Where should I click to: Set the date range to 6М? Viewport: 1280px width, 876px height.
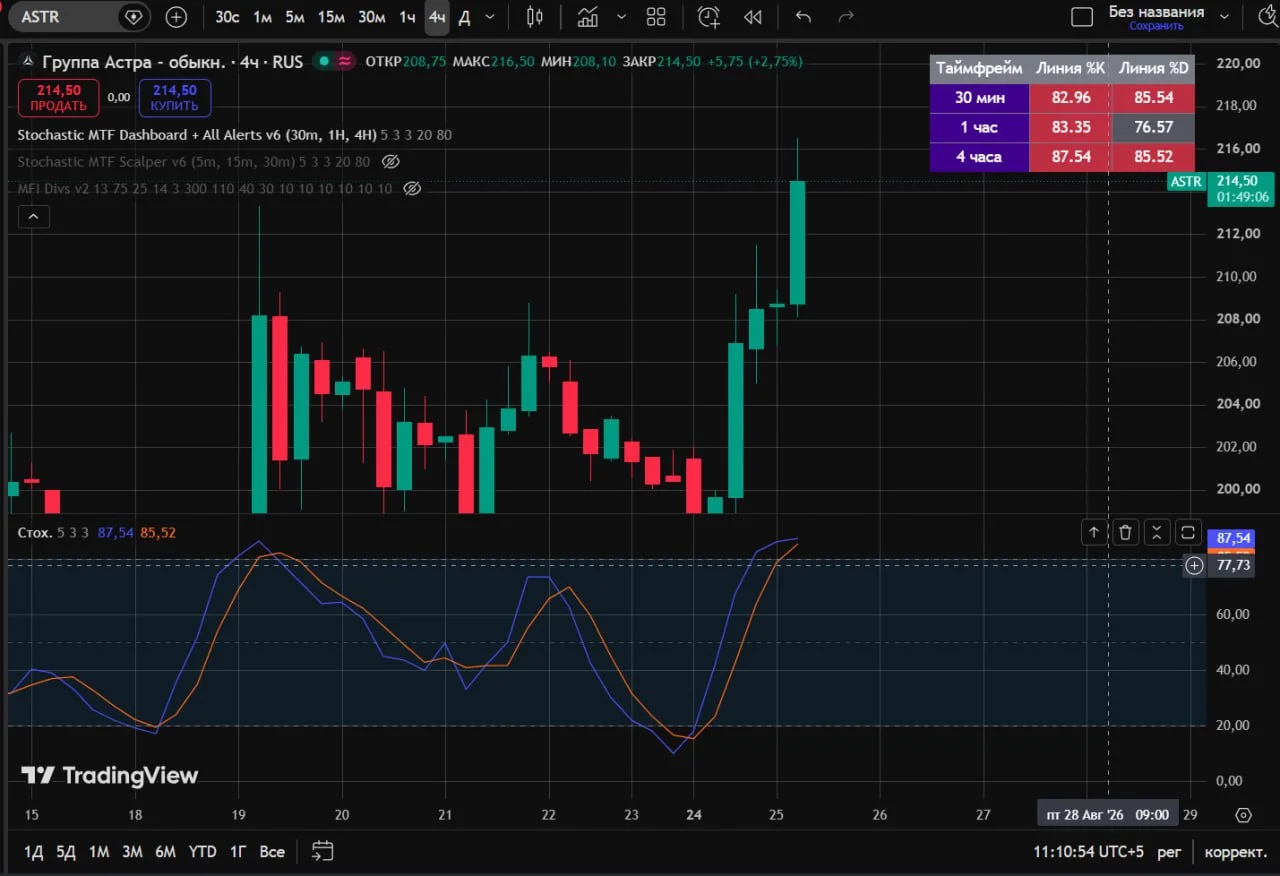click(x=165, y=852)
